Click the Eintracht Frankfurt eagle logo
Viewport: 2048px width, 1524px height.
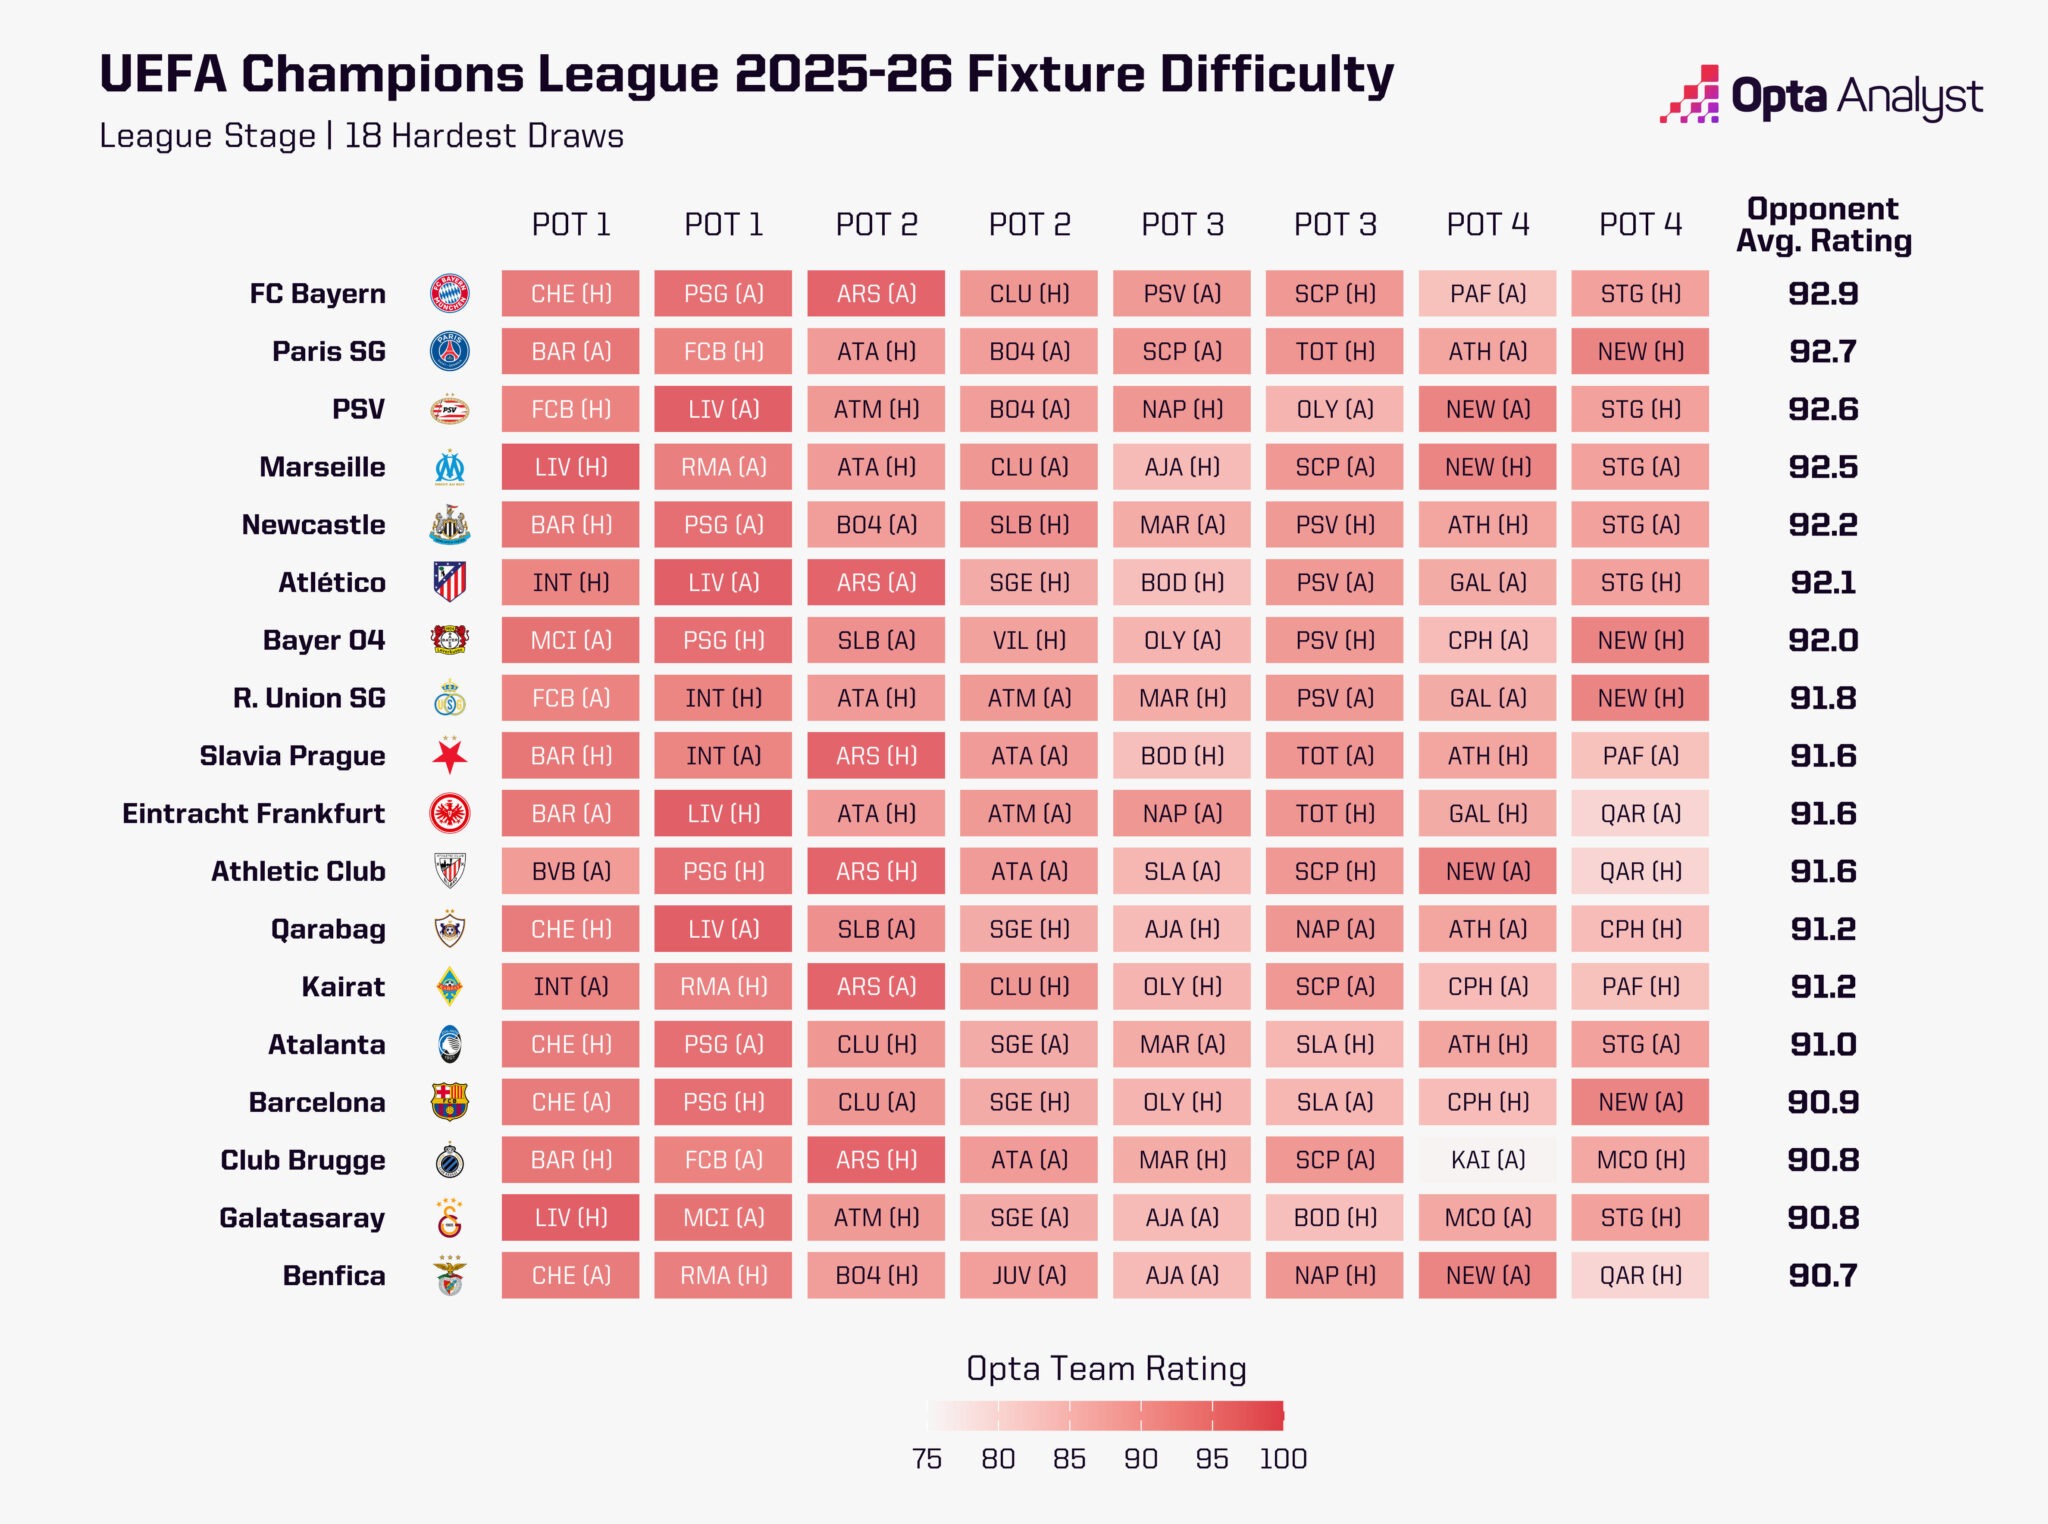[x=450, y=814]
